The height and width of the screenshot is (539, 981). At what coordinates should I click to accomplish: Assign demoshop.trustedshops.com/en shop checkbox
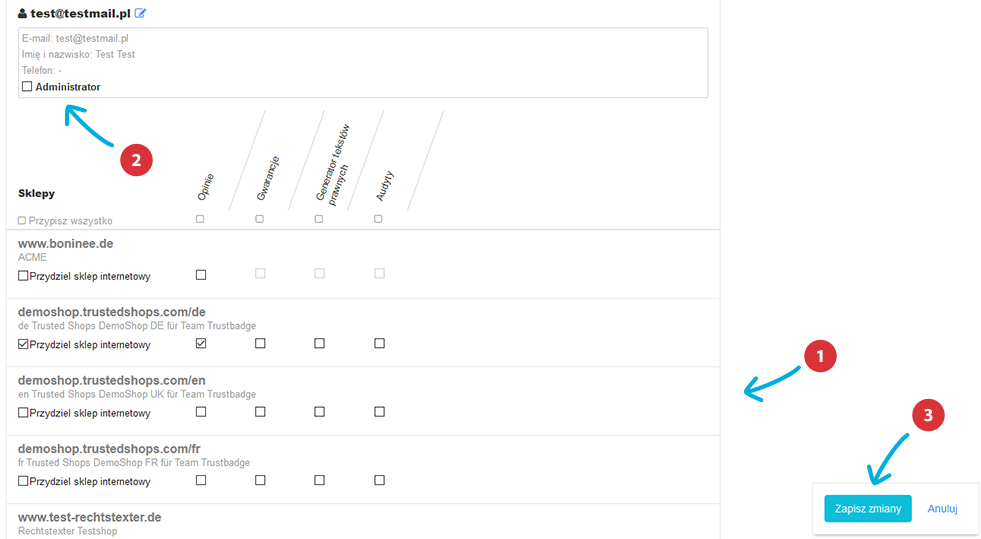(23, 413)
